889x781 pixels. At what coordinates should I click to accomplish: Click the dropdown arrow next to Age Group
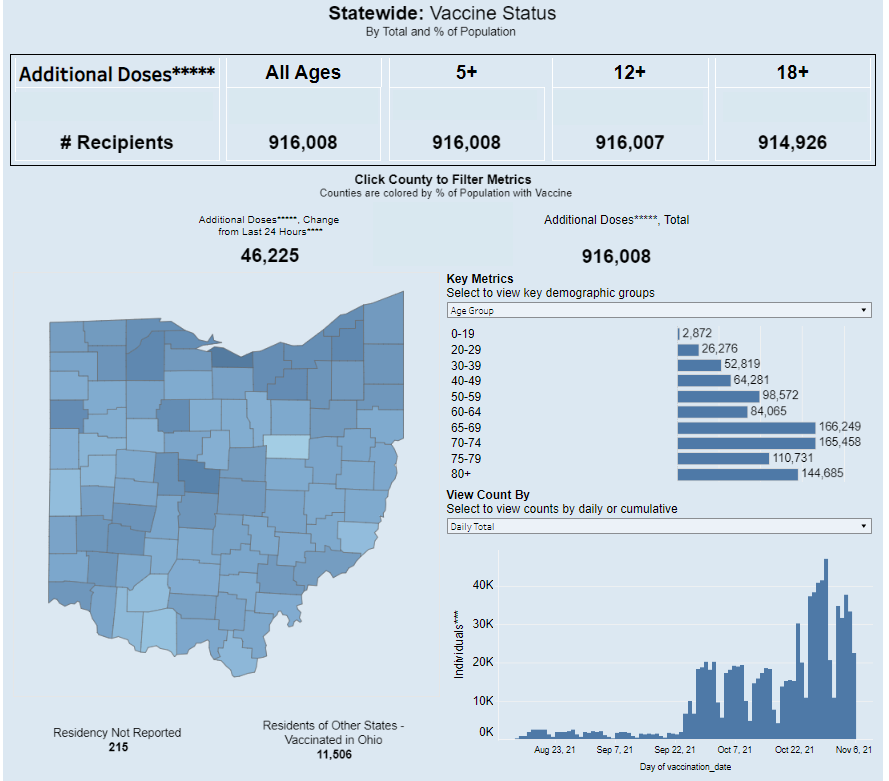(x=864, y=311)
